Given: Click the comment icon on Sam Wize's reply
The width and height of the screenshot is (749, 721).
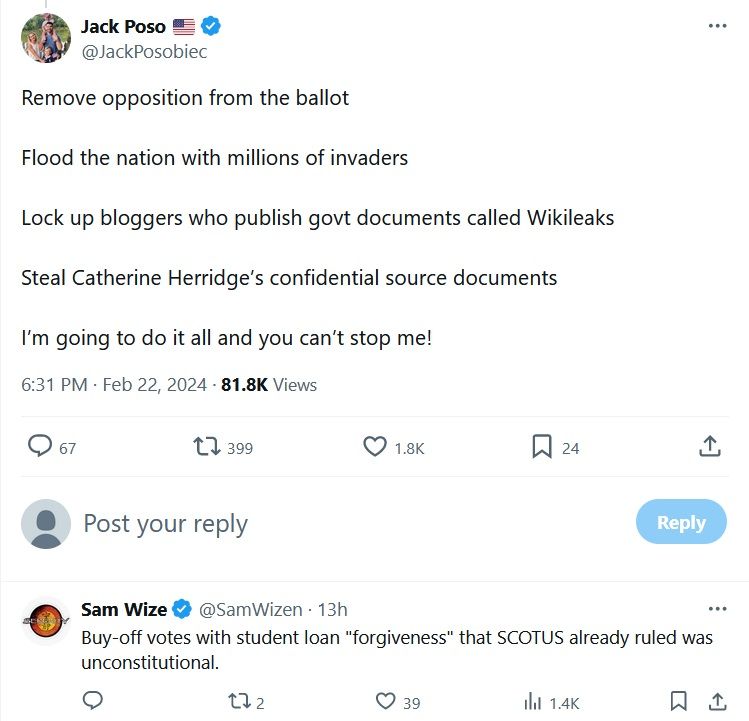Looking at the screenshot, I should pos(93,701).
